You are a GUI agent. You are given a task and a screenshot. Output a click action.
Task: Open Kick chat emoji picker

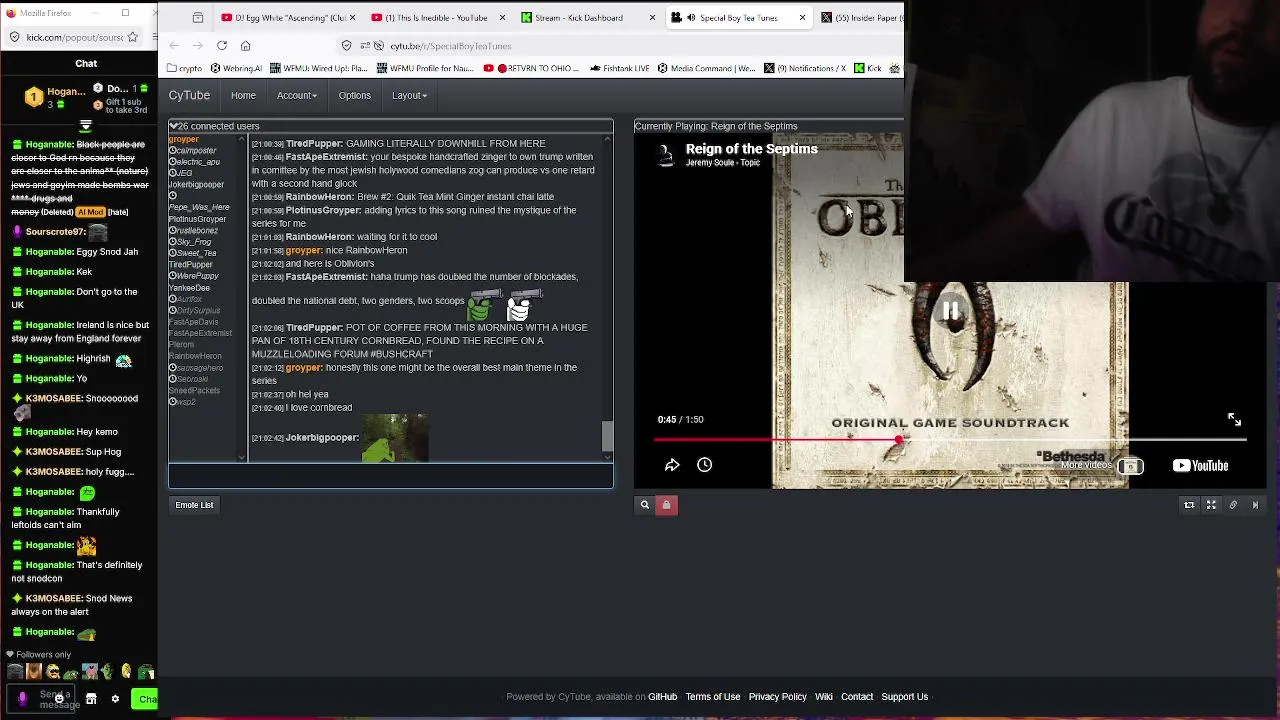tap(59, 699)
